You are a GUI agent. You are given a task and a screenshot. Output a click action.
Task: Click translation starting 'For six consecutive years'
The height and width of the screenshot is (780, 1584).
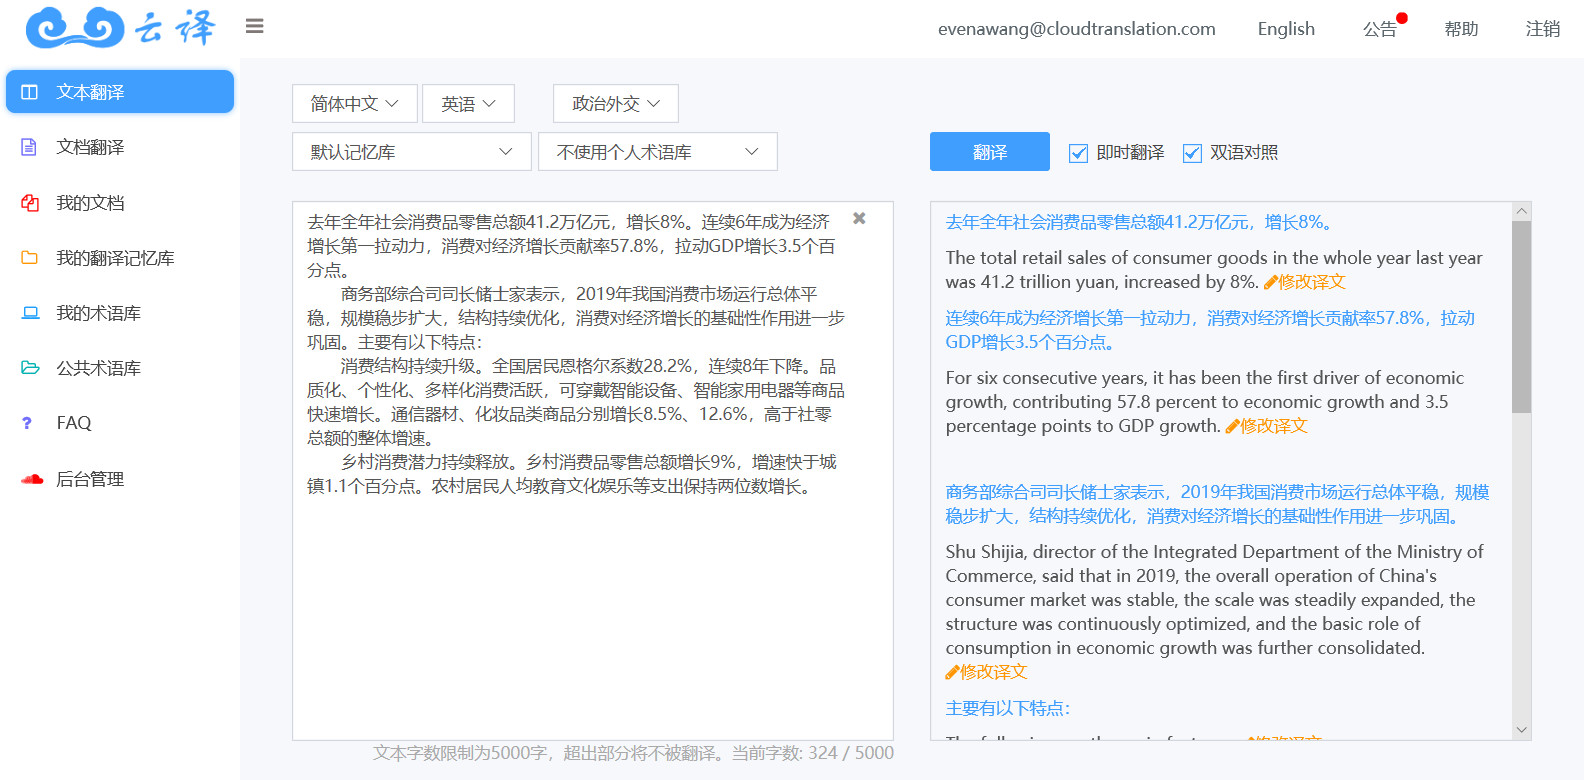[1204, 402]
